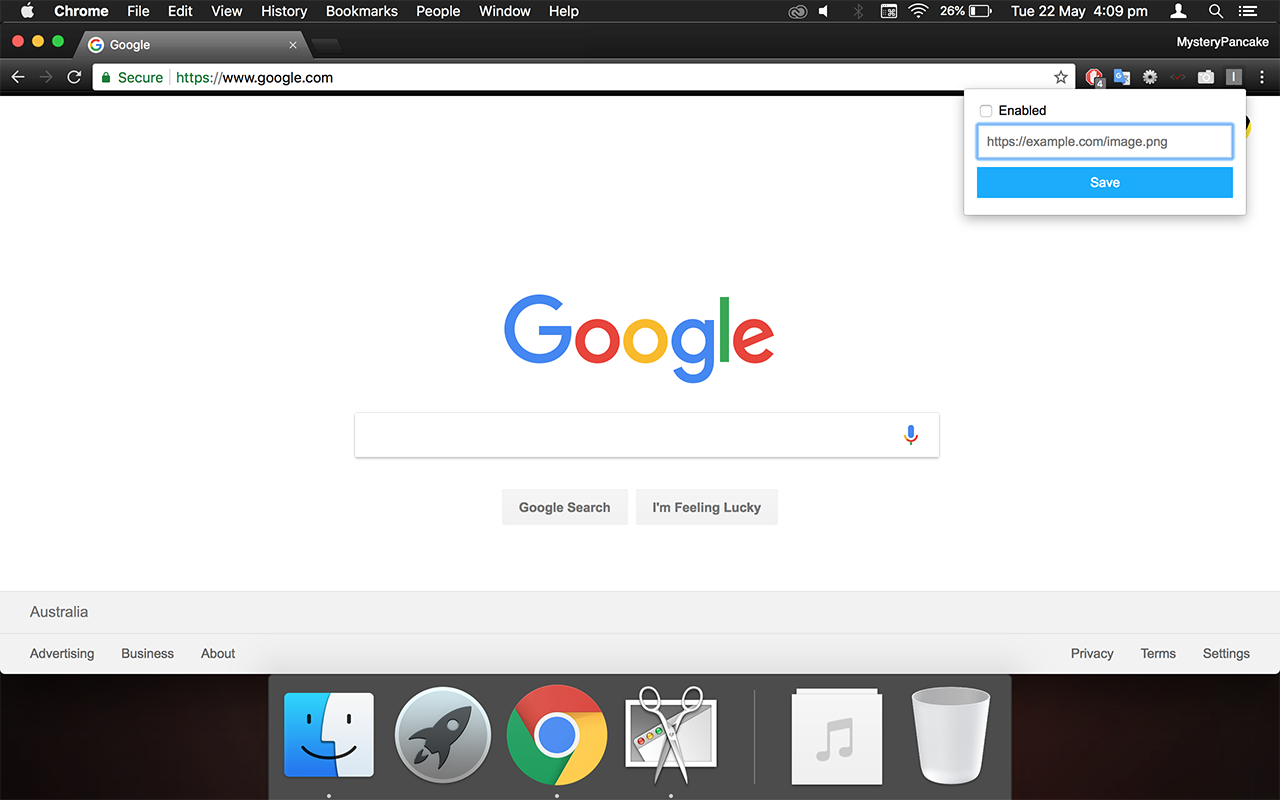1280x800 pixels.
Task: Bookmark this page with the star icon
Action: click(x=1061, y=77)
